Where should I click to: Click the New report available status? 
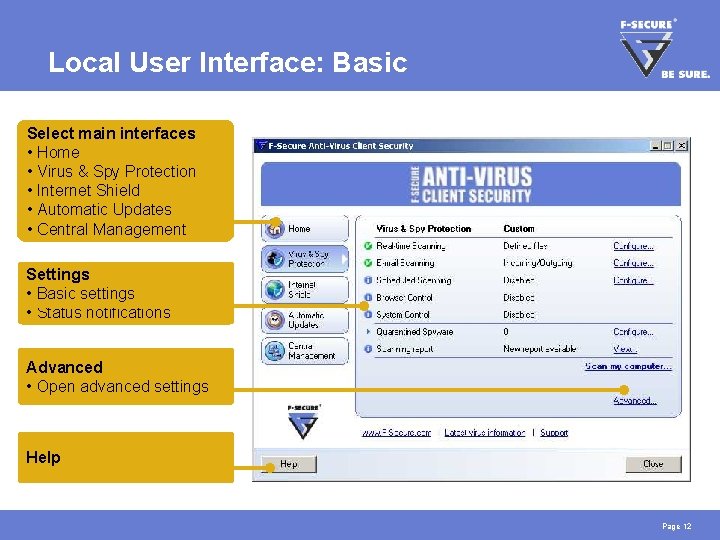(540, 349)
